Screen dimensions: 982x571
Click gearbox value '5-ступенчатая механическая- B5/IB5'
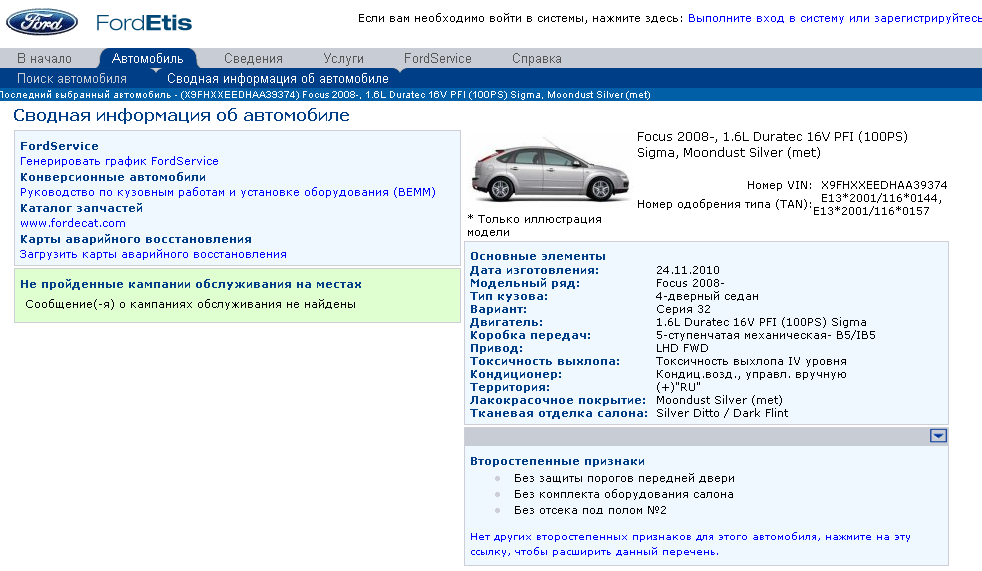(765, 335)
